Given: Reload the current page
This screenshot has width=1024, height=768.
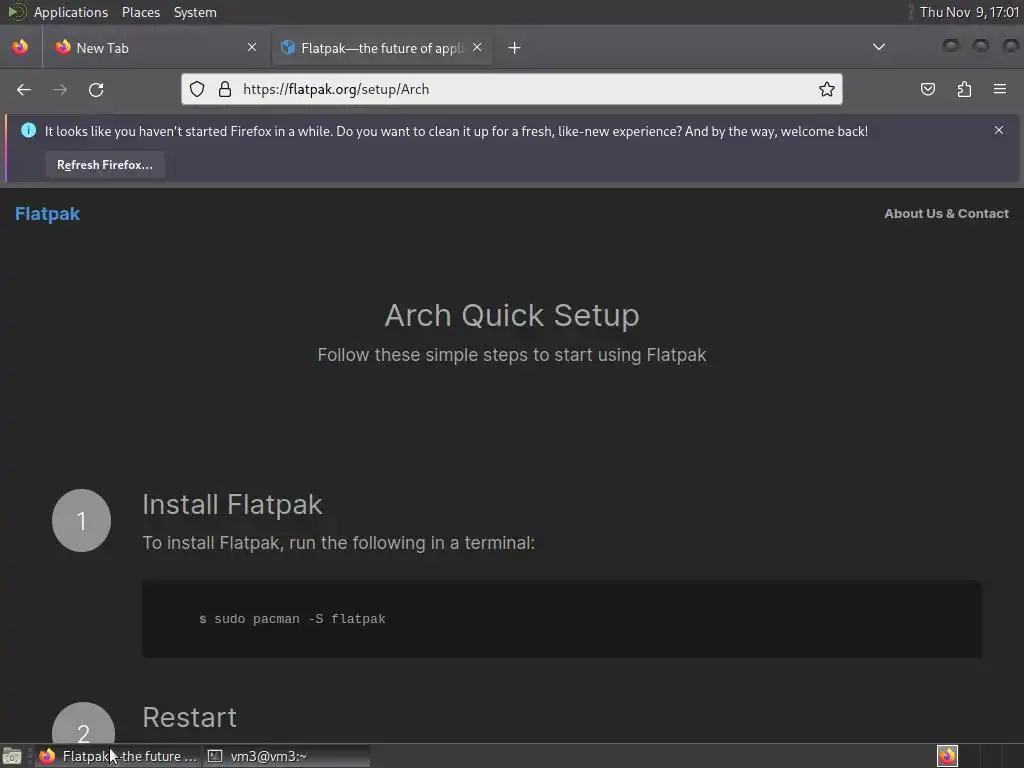Looking at the screenshot, I should 96,89.
